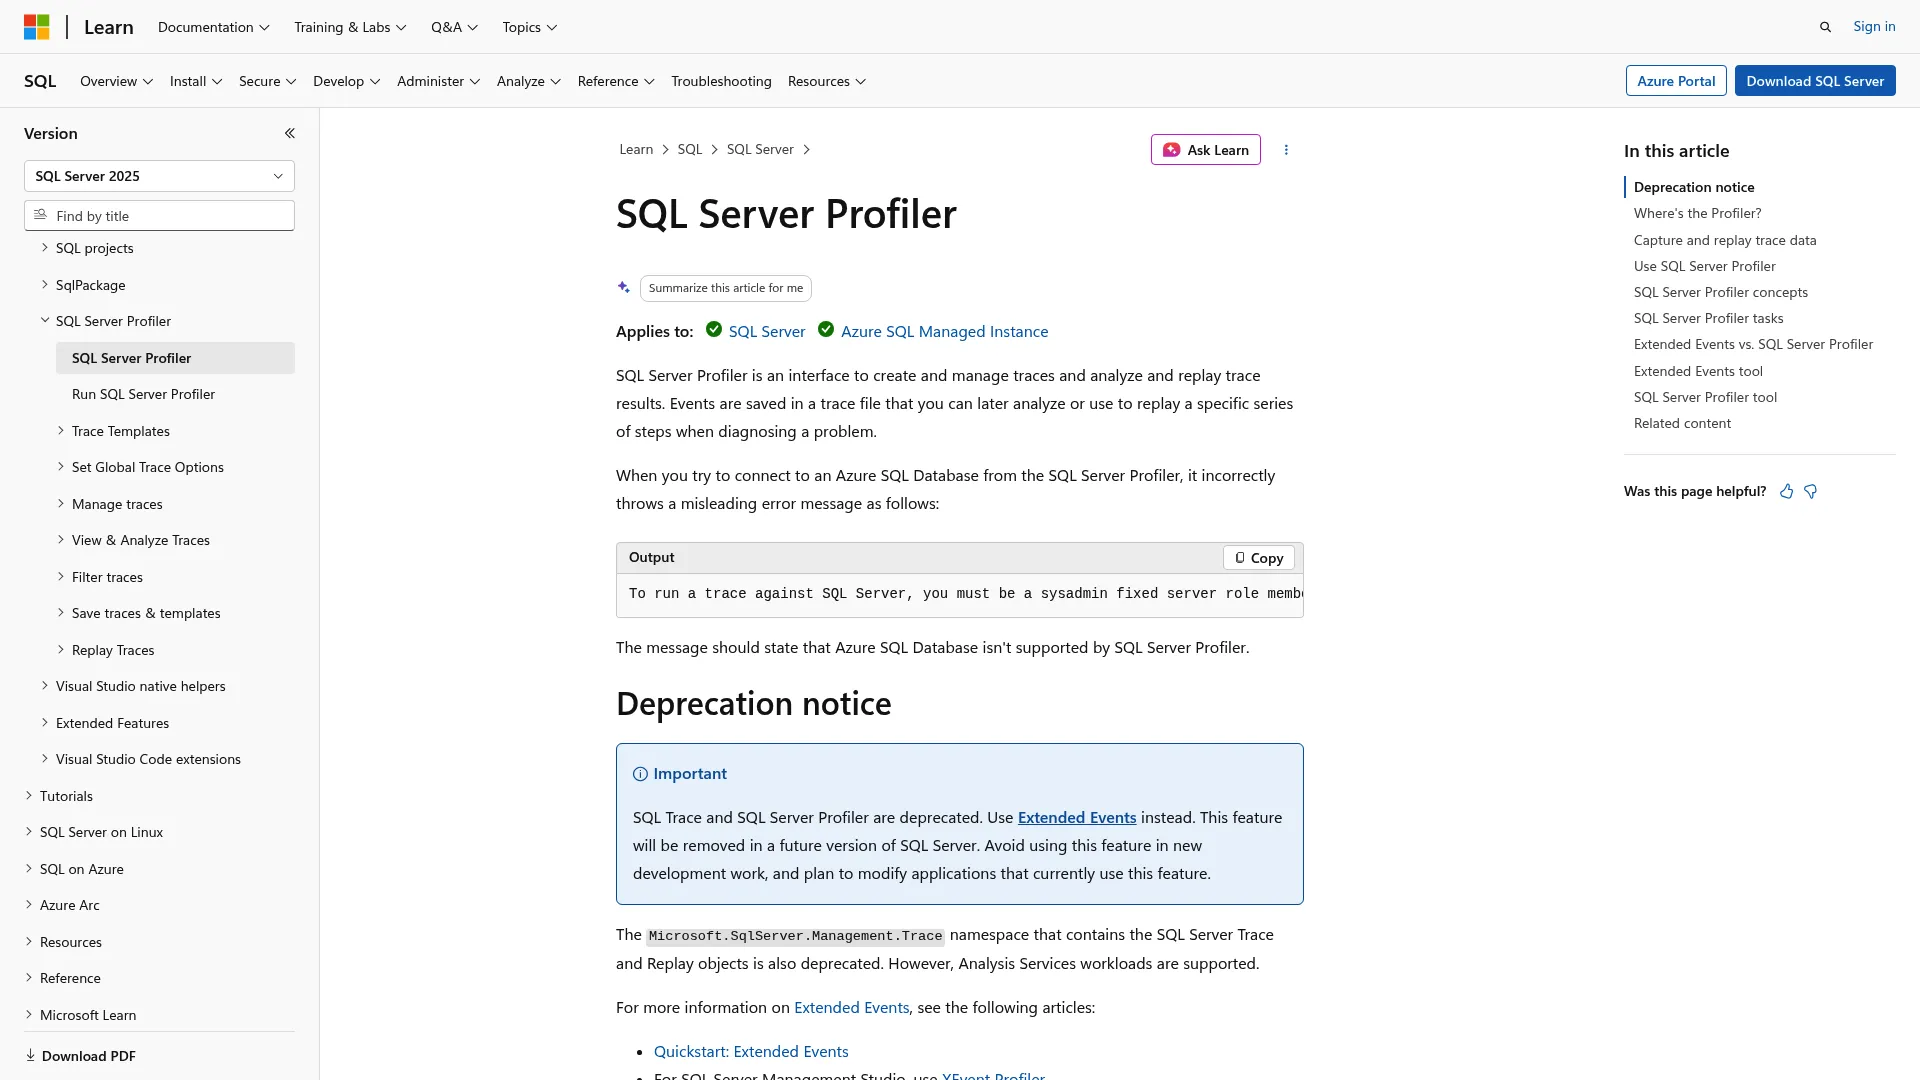Click the Important info circle icon
1920x1080 pixels.
coord(640,774)
